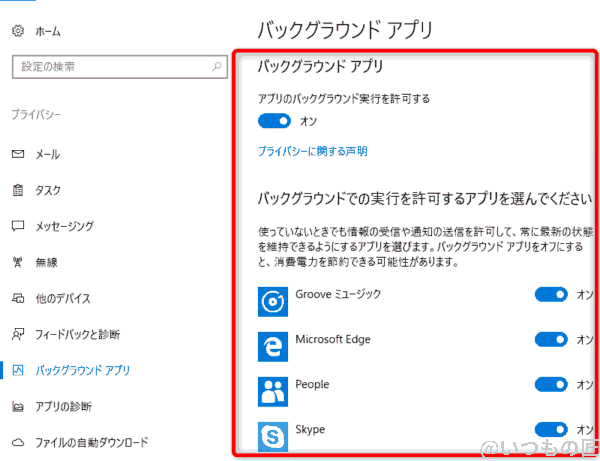
Task: Click the Home gear icon
Action: [x=18, y=31]
